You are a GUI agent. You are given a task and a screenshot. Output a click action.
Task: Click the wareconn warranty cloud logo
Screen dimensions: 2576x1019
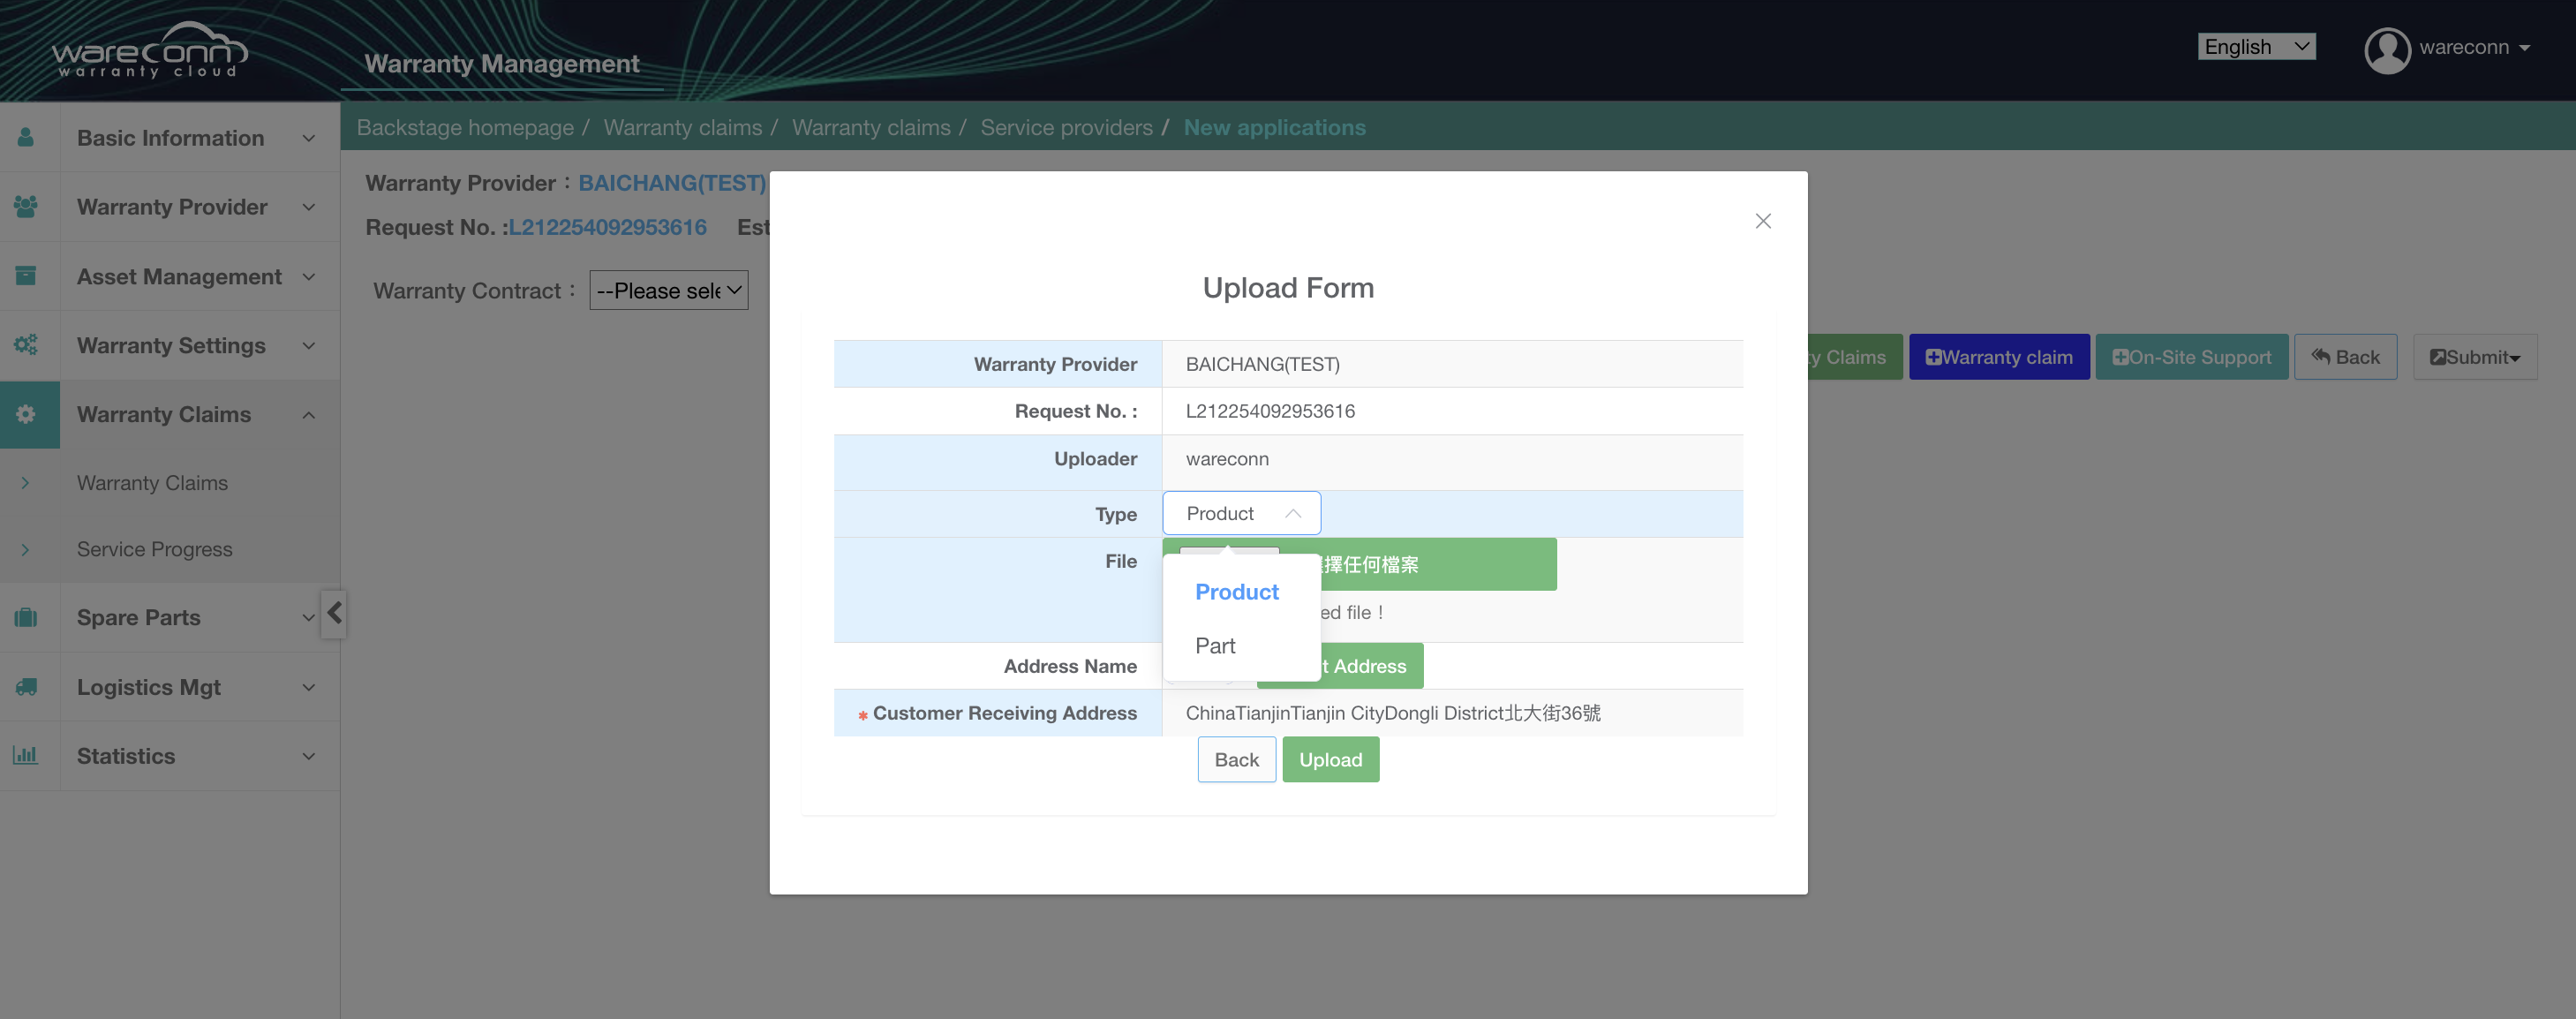point(150,50)
